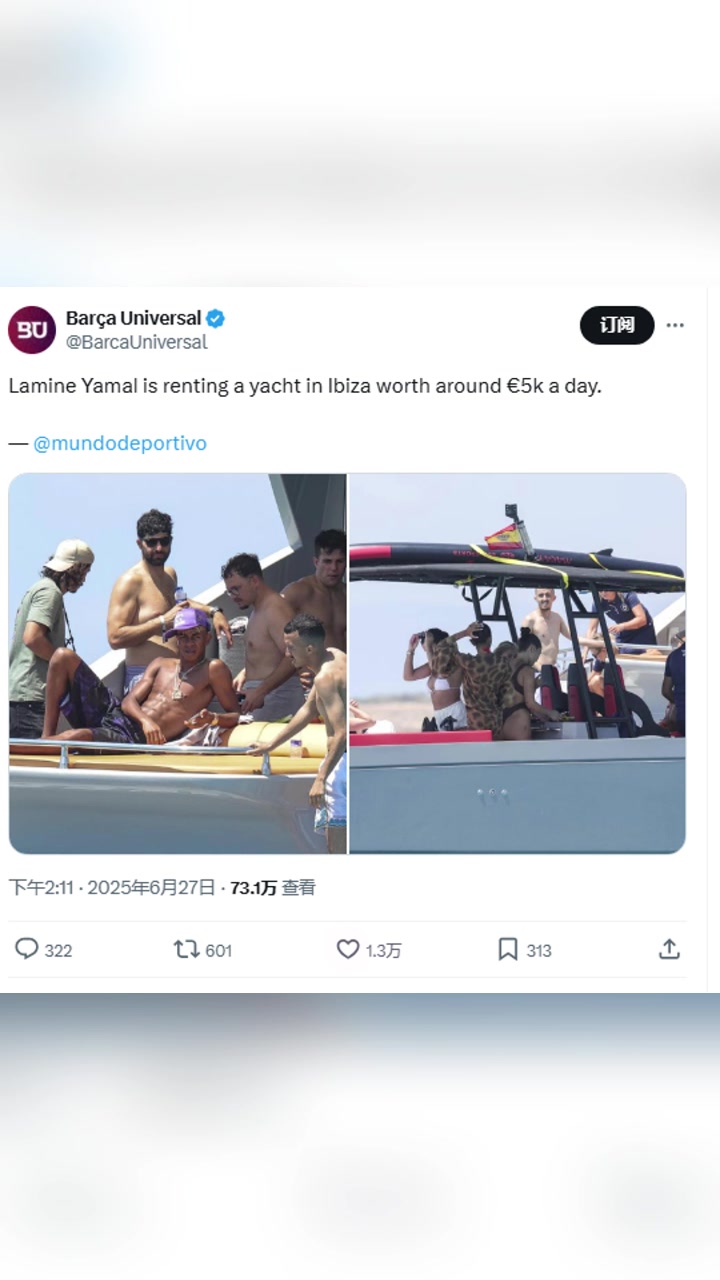Click the reply speech bubble icon
The width and height of the screenshot is (720, 1280).
coord(27,949)
